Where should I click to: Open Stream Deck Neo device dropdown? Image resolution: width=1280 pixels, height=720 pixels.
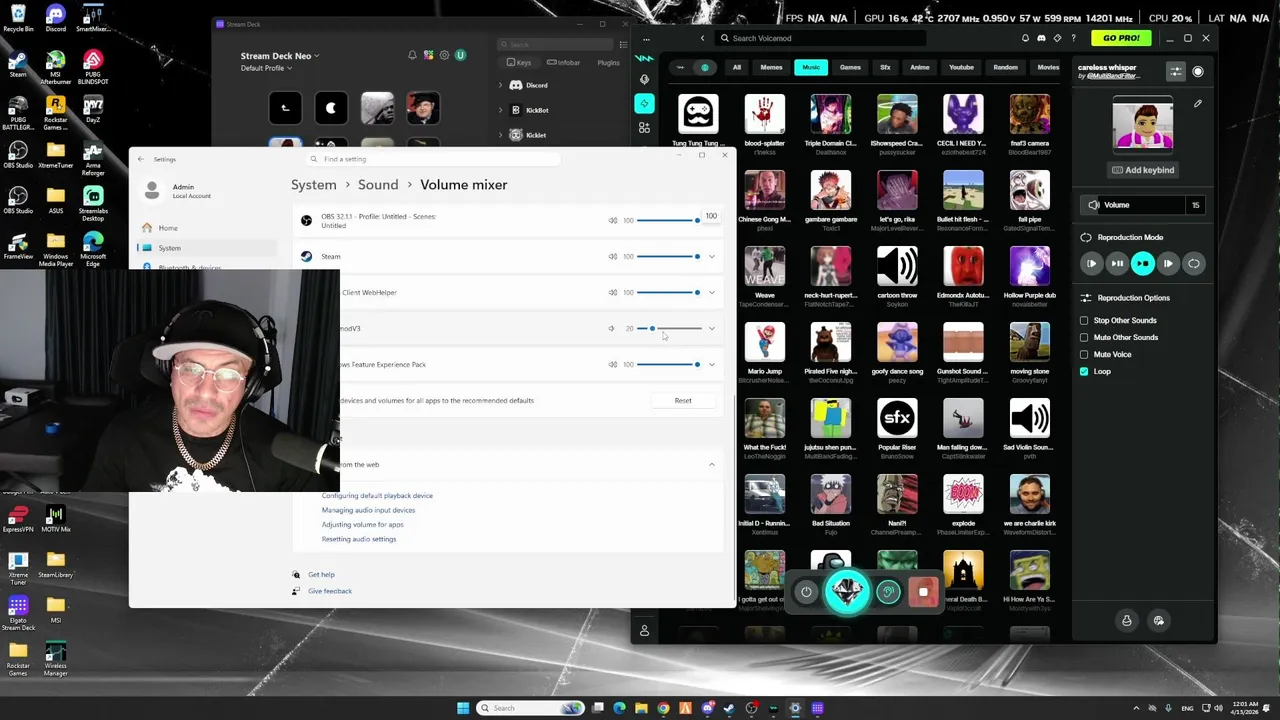[x=279, y=56]
